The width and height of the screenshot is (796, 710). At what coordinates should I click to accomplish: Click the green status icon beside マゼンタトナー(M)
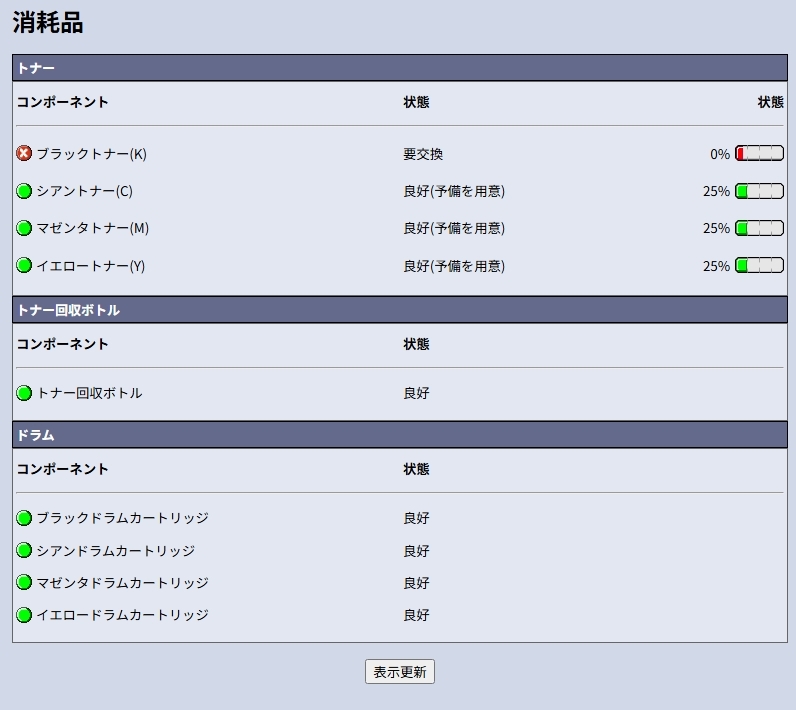pyautogui.click(x=24, y=228)
